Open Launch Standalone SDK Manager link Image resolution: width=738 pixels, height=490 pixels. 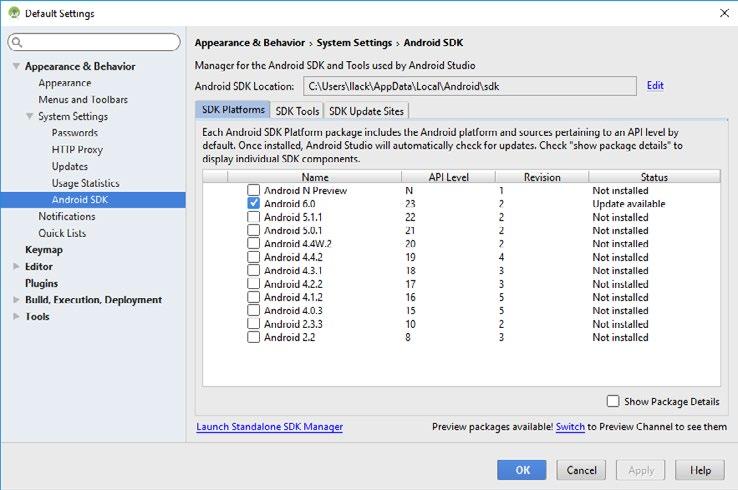point(269,427)
